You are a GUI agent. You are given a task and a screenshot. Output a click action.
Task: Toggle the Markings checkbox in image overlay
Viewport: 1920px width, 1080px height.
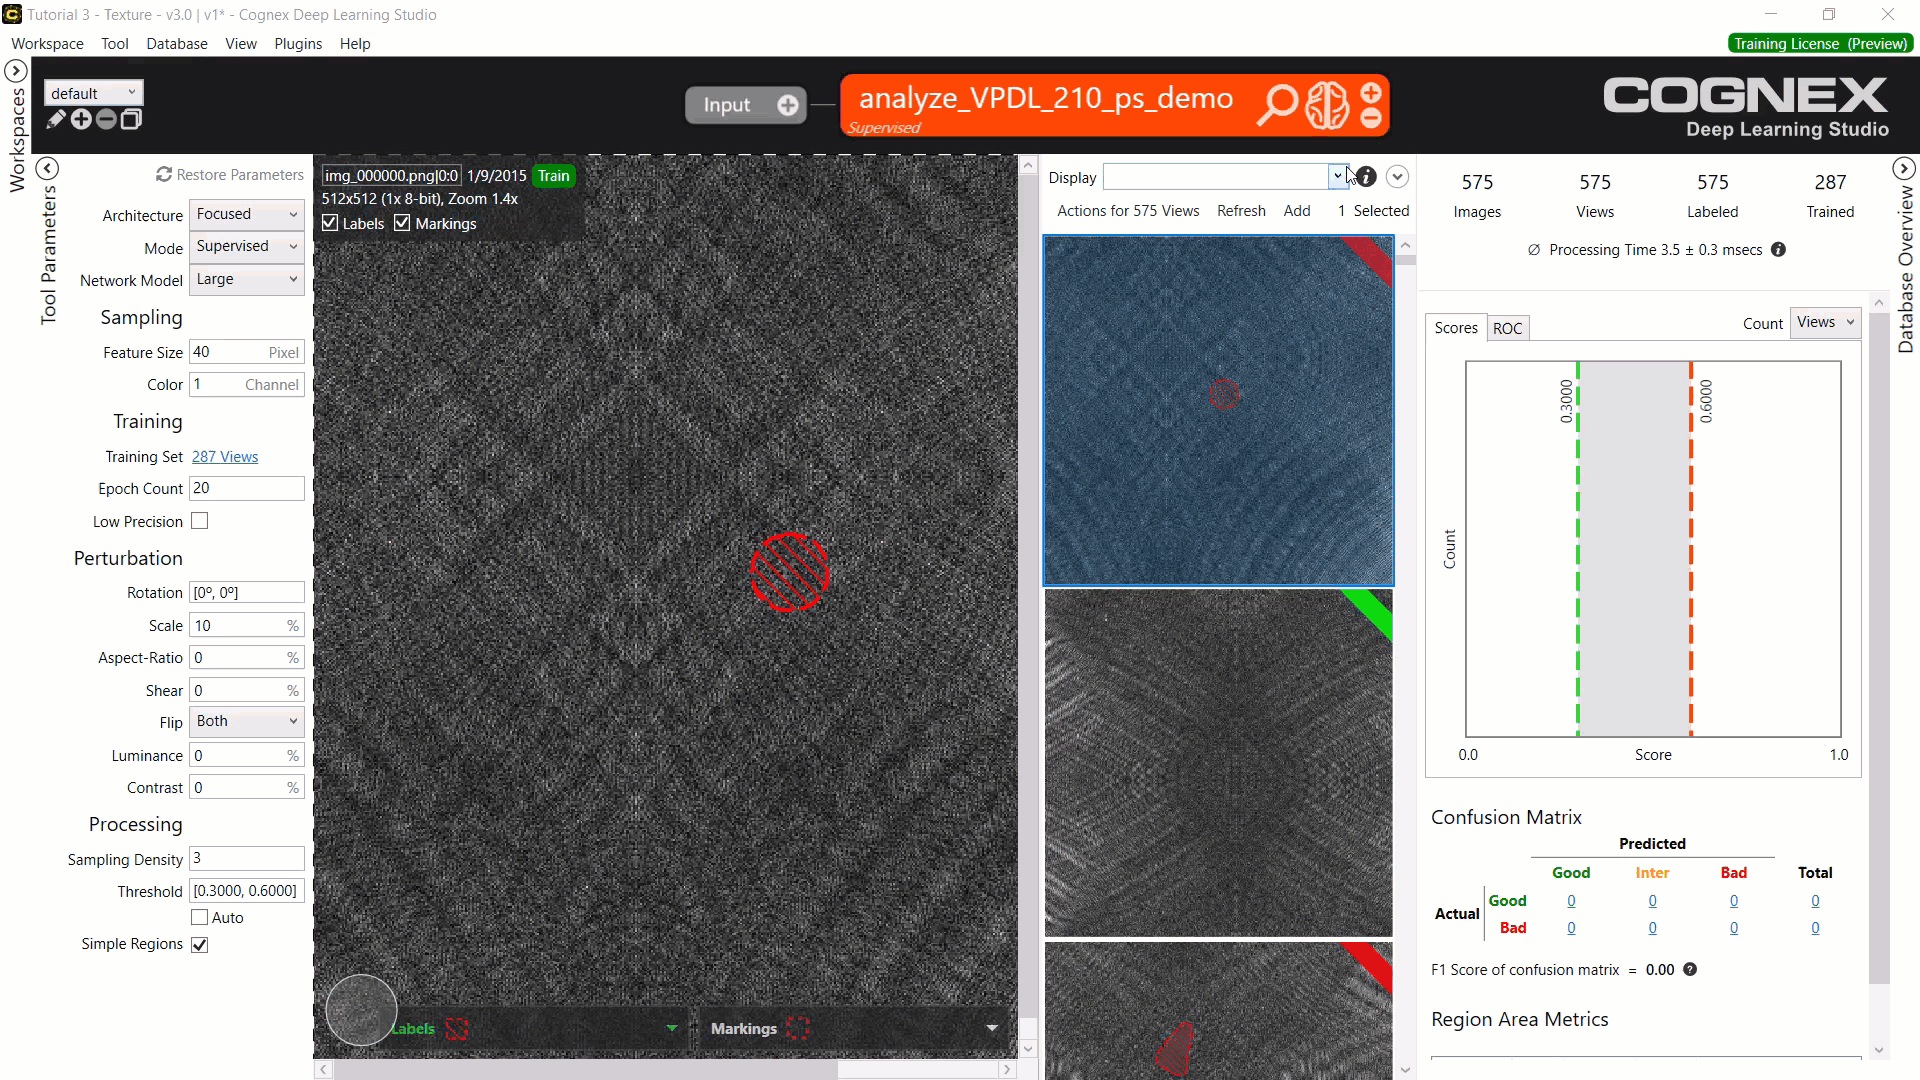(x=402, y=223)
